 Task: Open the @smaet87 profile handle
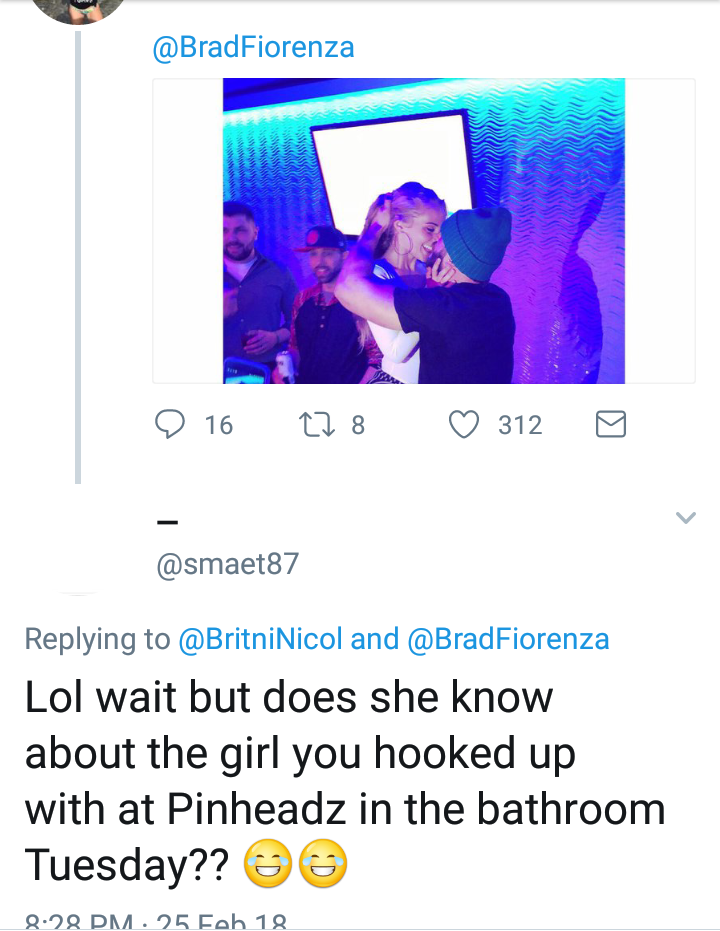coord(227,564)
